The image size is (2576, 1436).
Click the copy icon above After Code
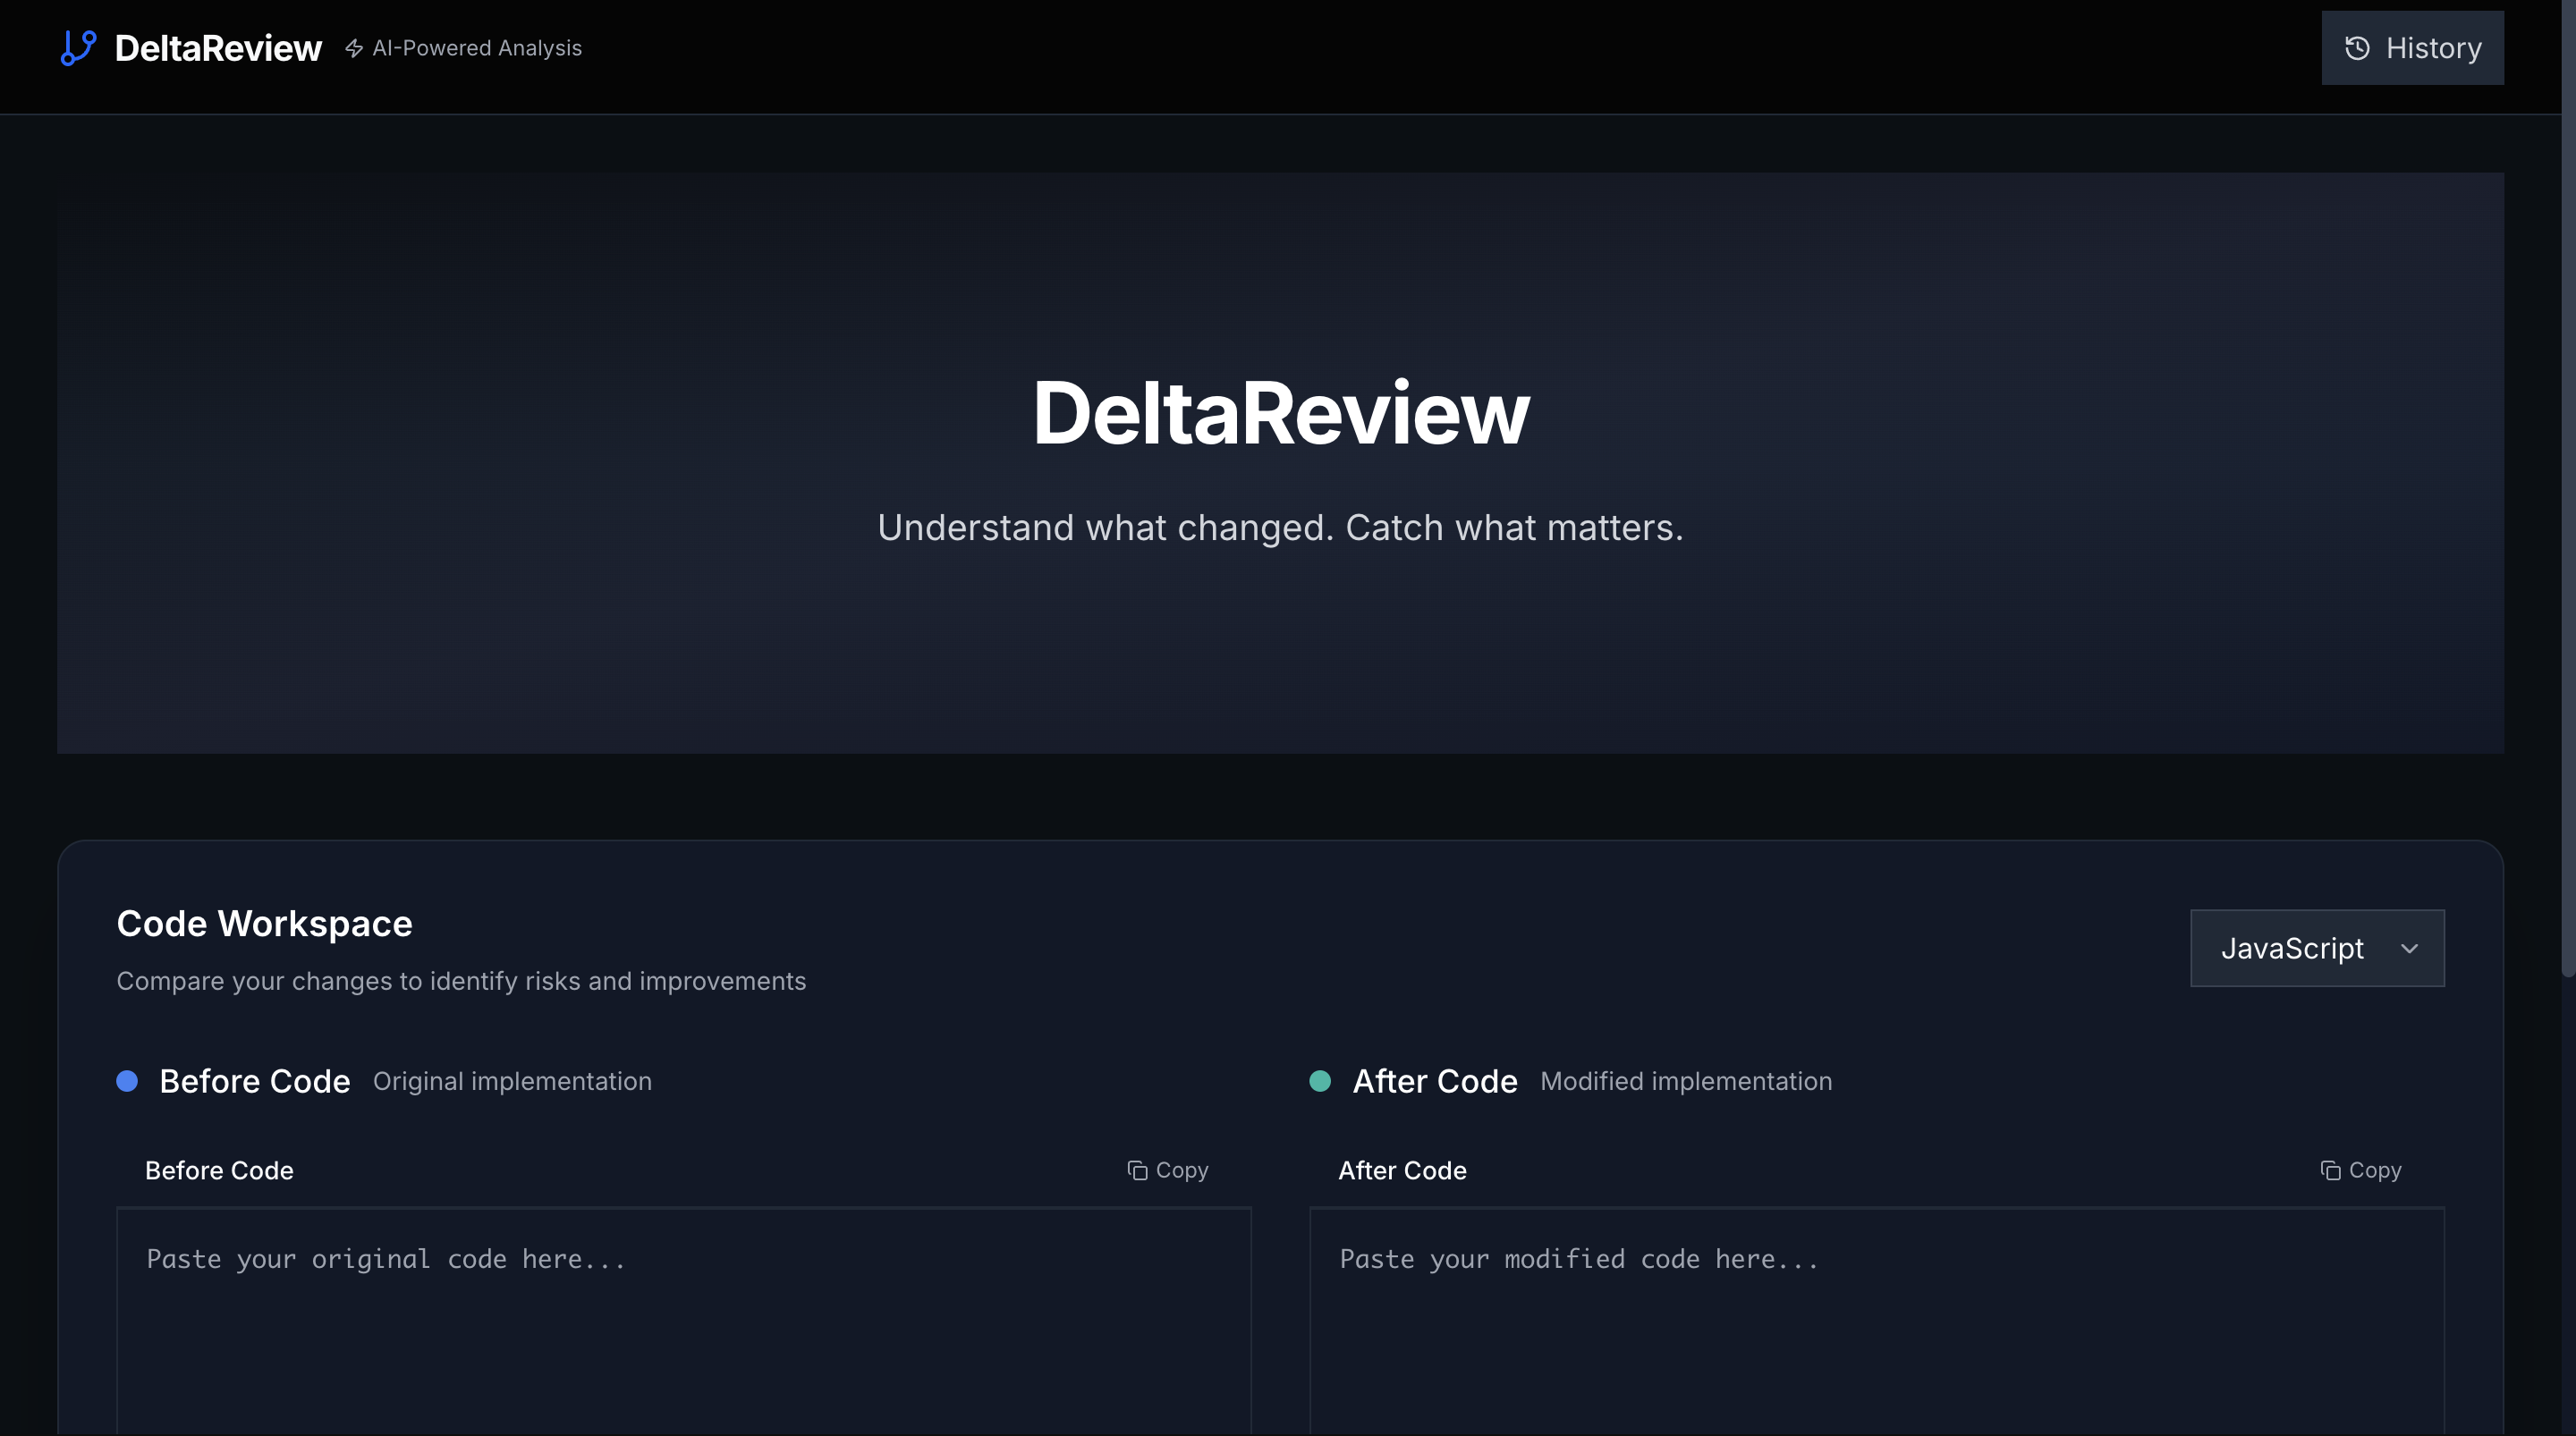2330,1170
